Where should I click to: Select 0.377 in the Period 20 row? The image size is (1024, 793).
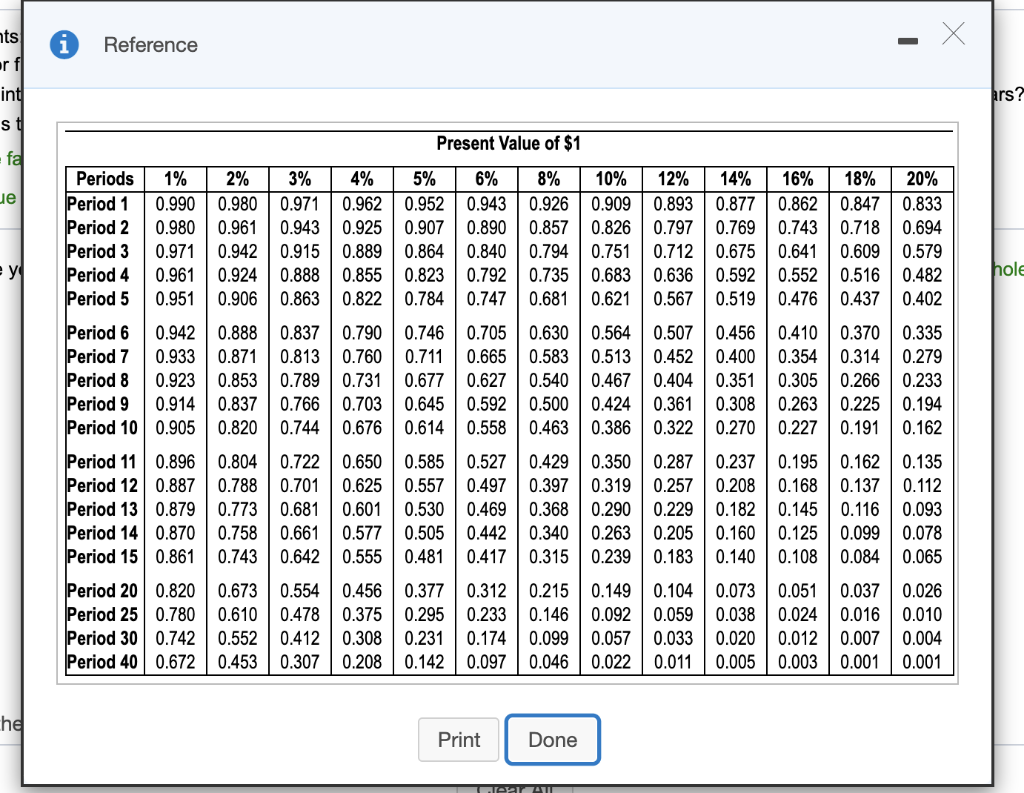point(424,591)
